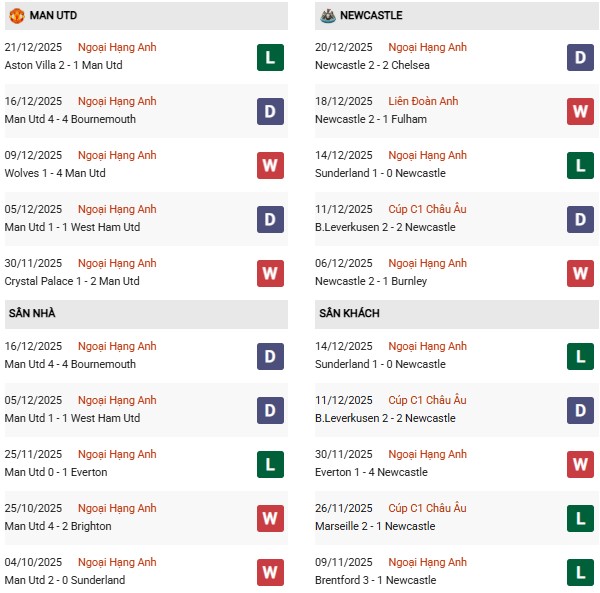Viewport: 600px width, 593px height.
Task: Click the Man Utd 2 - 0 Sunderland result
Action: [65, 580]
